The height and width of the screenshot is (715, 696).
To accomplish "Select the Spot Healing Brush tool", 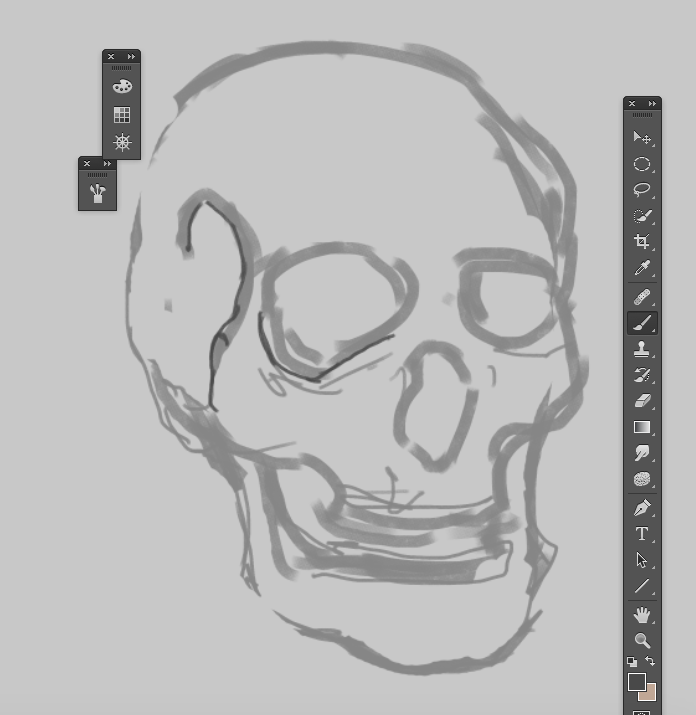I will (642, 297).
